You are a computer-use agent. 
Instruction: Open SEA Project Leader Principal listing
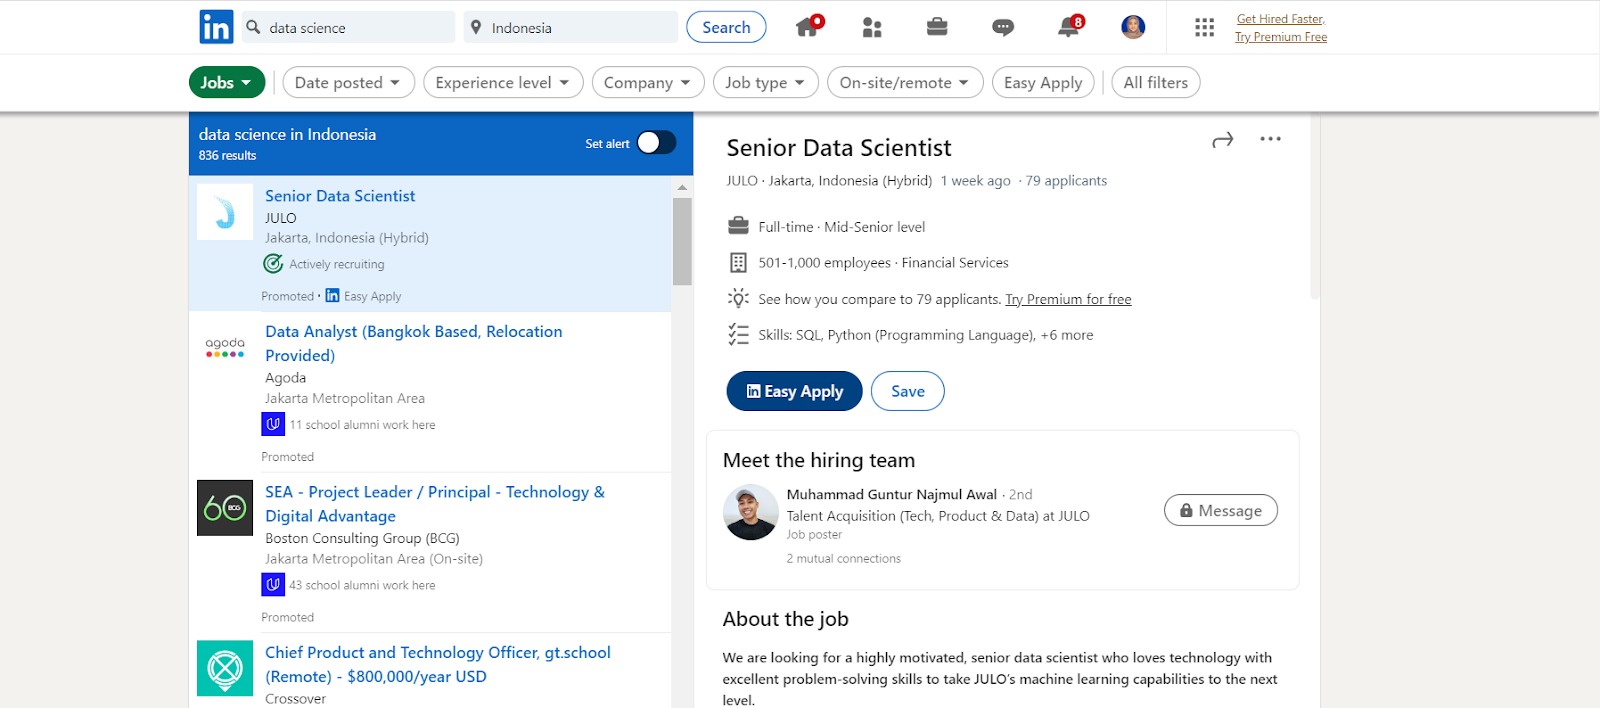point(435,504)
